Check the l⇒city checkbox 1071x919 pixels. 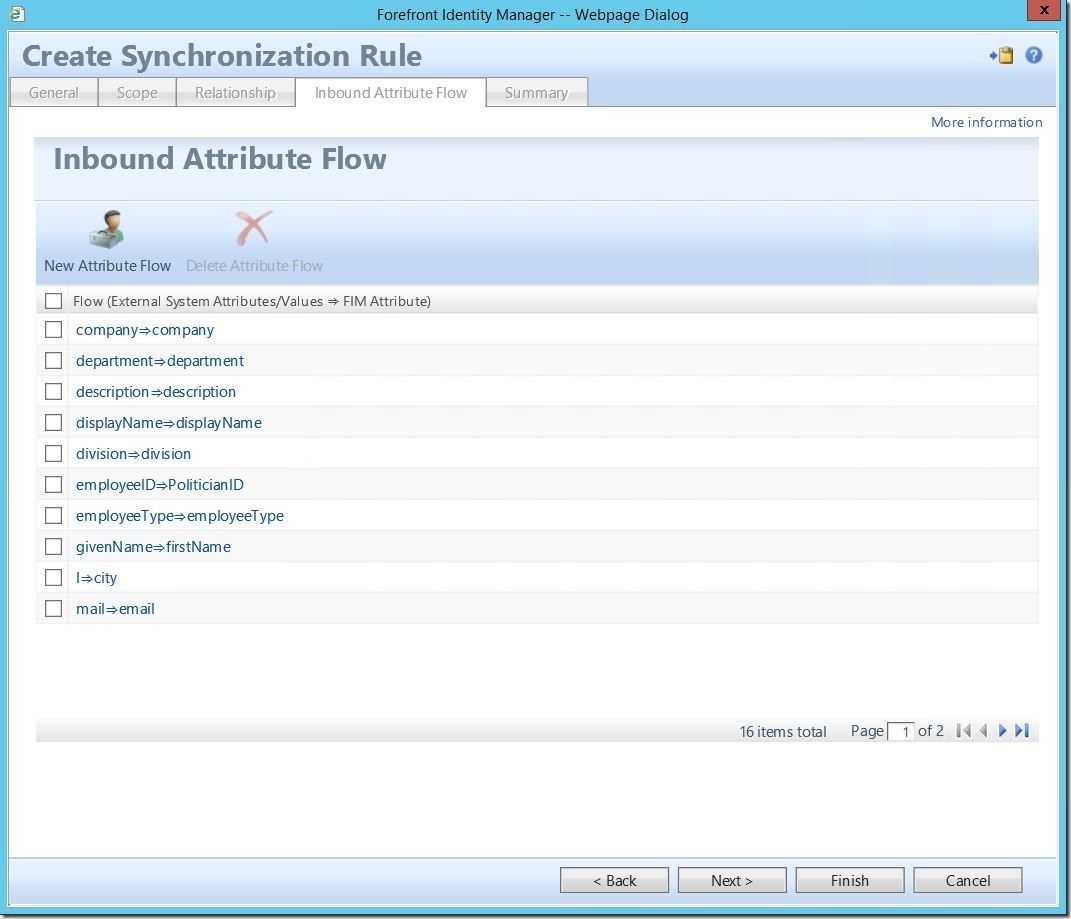(x=53, y=577)
